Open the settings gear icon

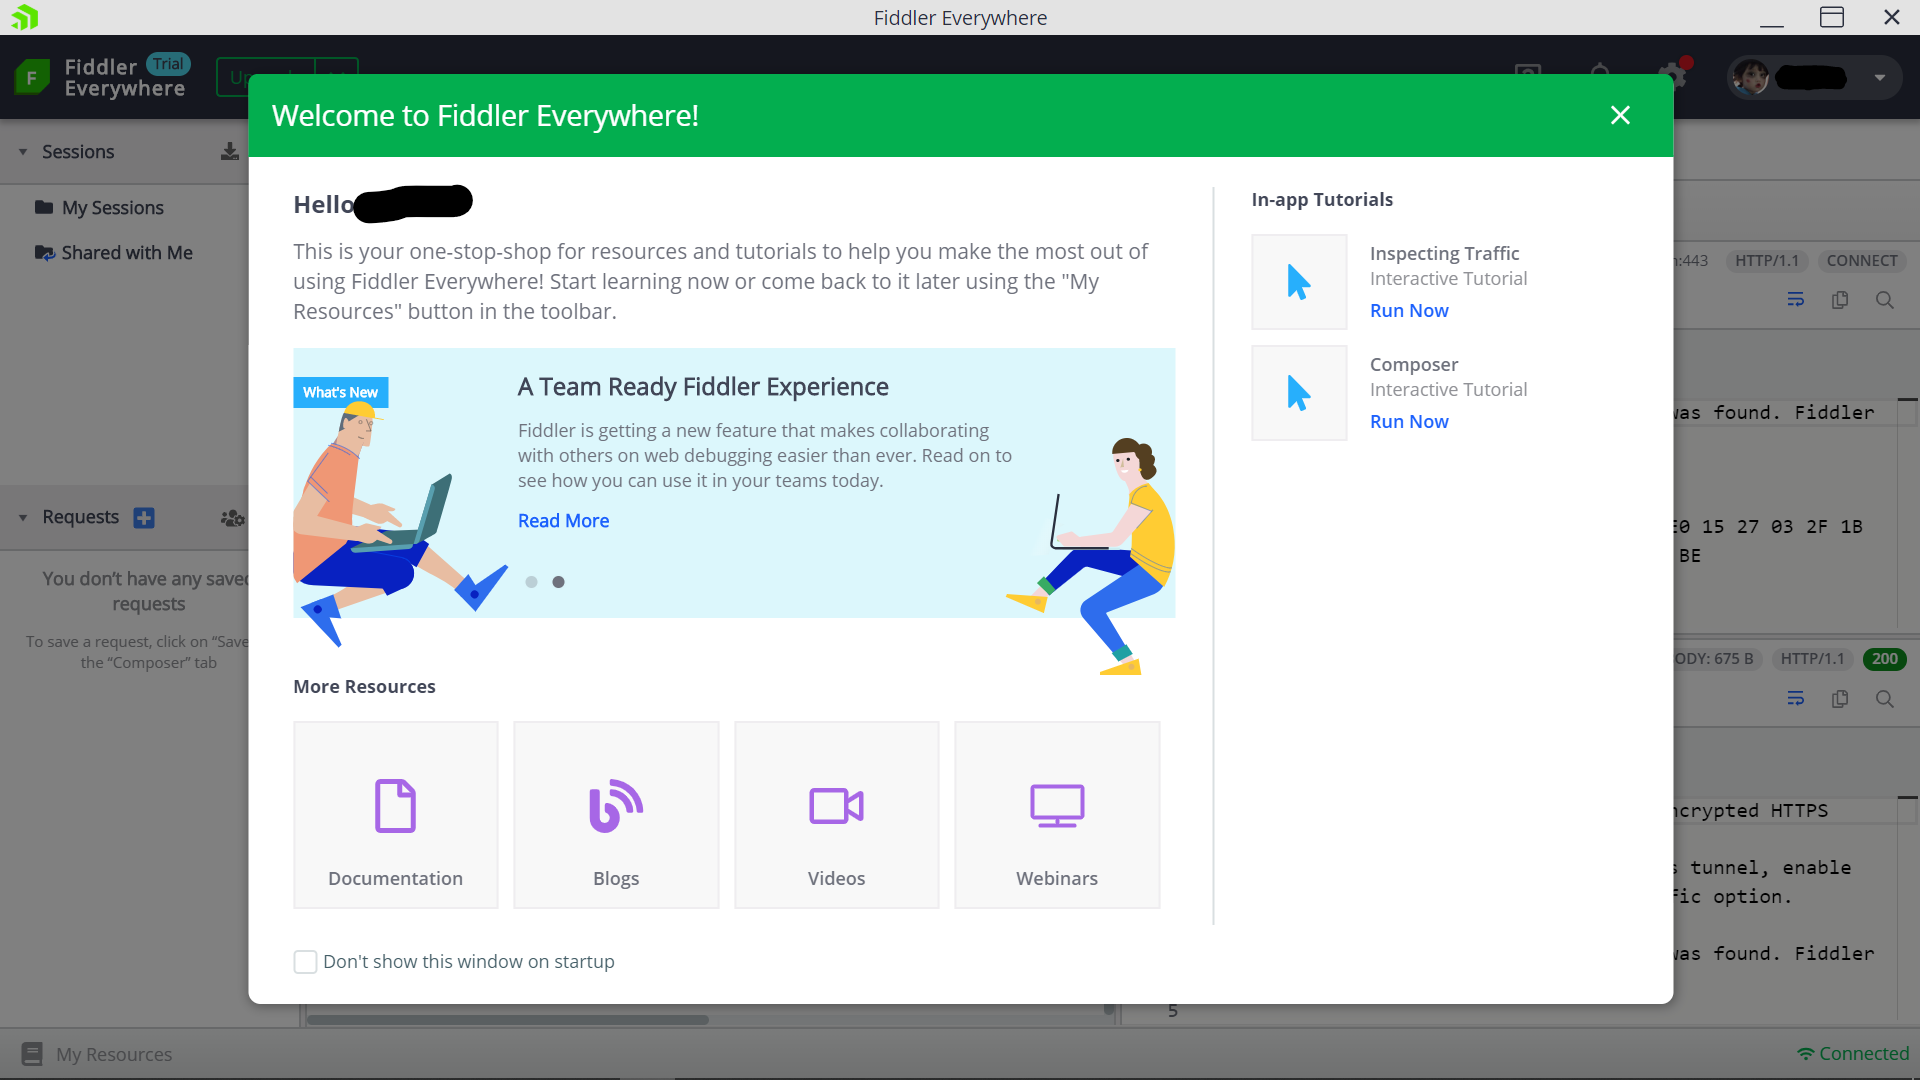pyautogui.click(x=1672, y=75)
